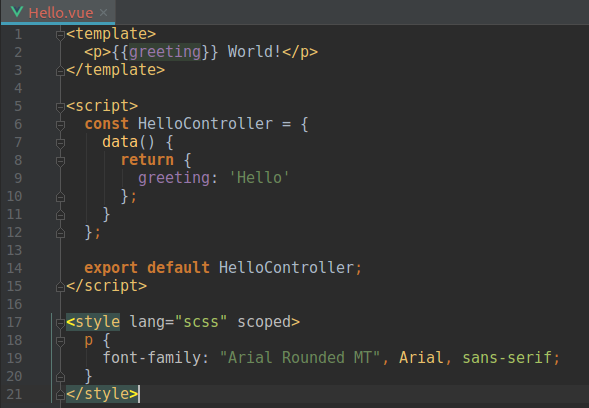Image resolution: width=589 pixels, height=408 pixels.
Task: Collapse the template block at line 1
Action: point(60,35)
